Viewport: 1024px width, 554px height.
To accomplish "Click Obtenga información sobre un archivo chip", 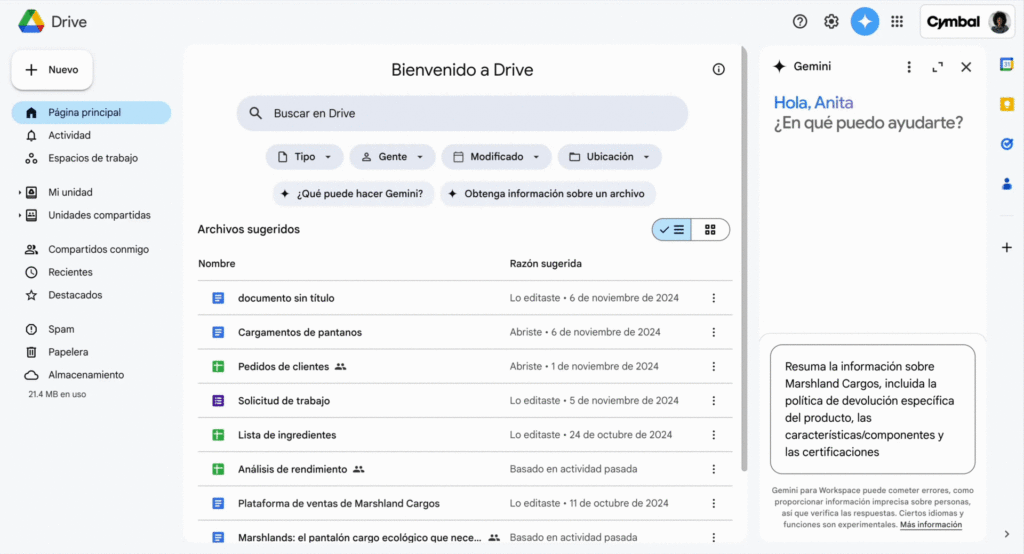I will [548, 194].
